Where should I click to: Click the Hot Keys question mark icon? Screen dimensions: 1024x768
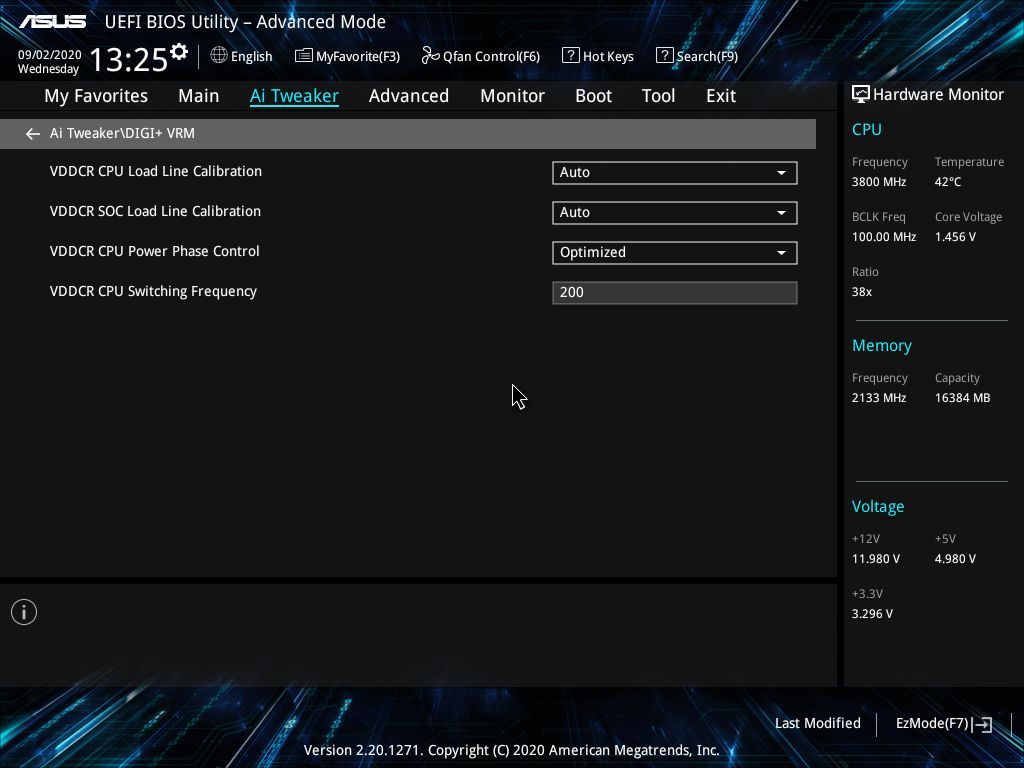click(x=570, y=56)
